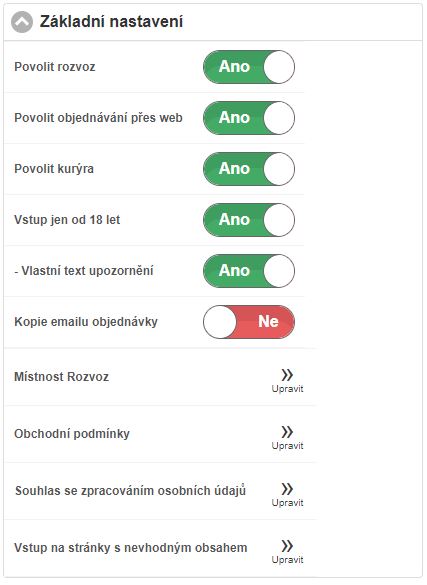Click the Základní nastavení header title
427x585 pixels.
point(111,22)
